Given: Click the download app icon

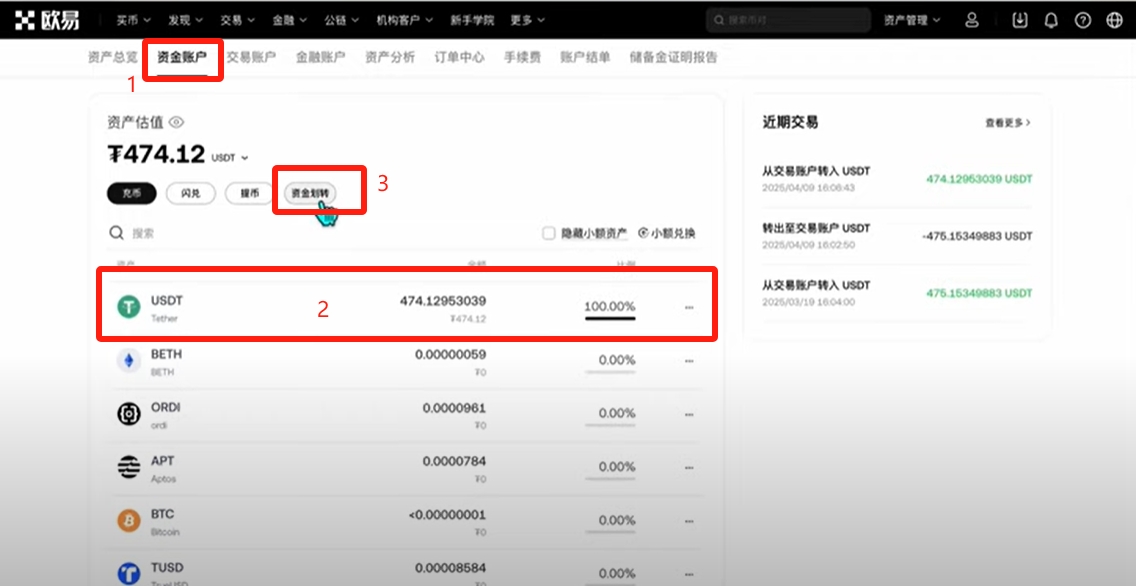Looking at the screenshot, I should (x=1020, y=20).
